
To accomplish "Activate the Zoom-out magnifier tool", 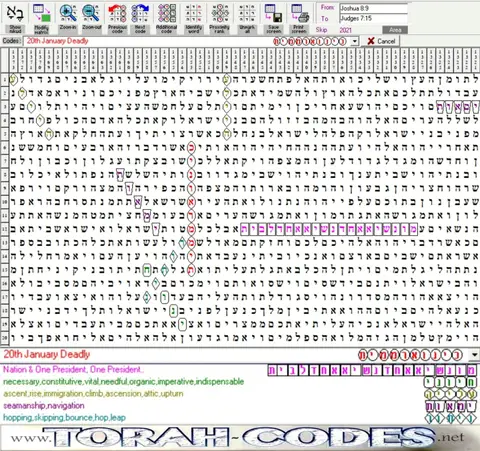I will click(x=91, y=18).
